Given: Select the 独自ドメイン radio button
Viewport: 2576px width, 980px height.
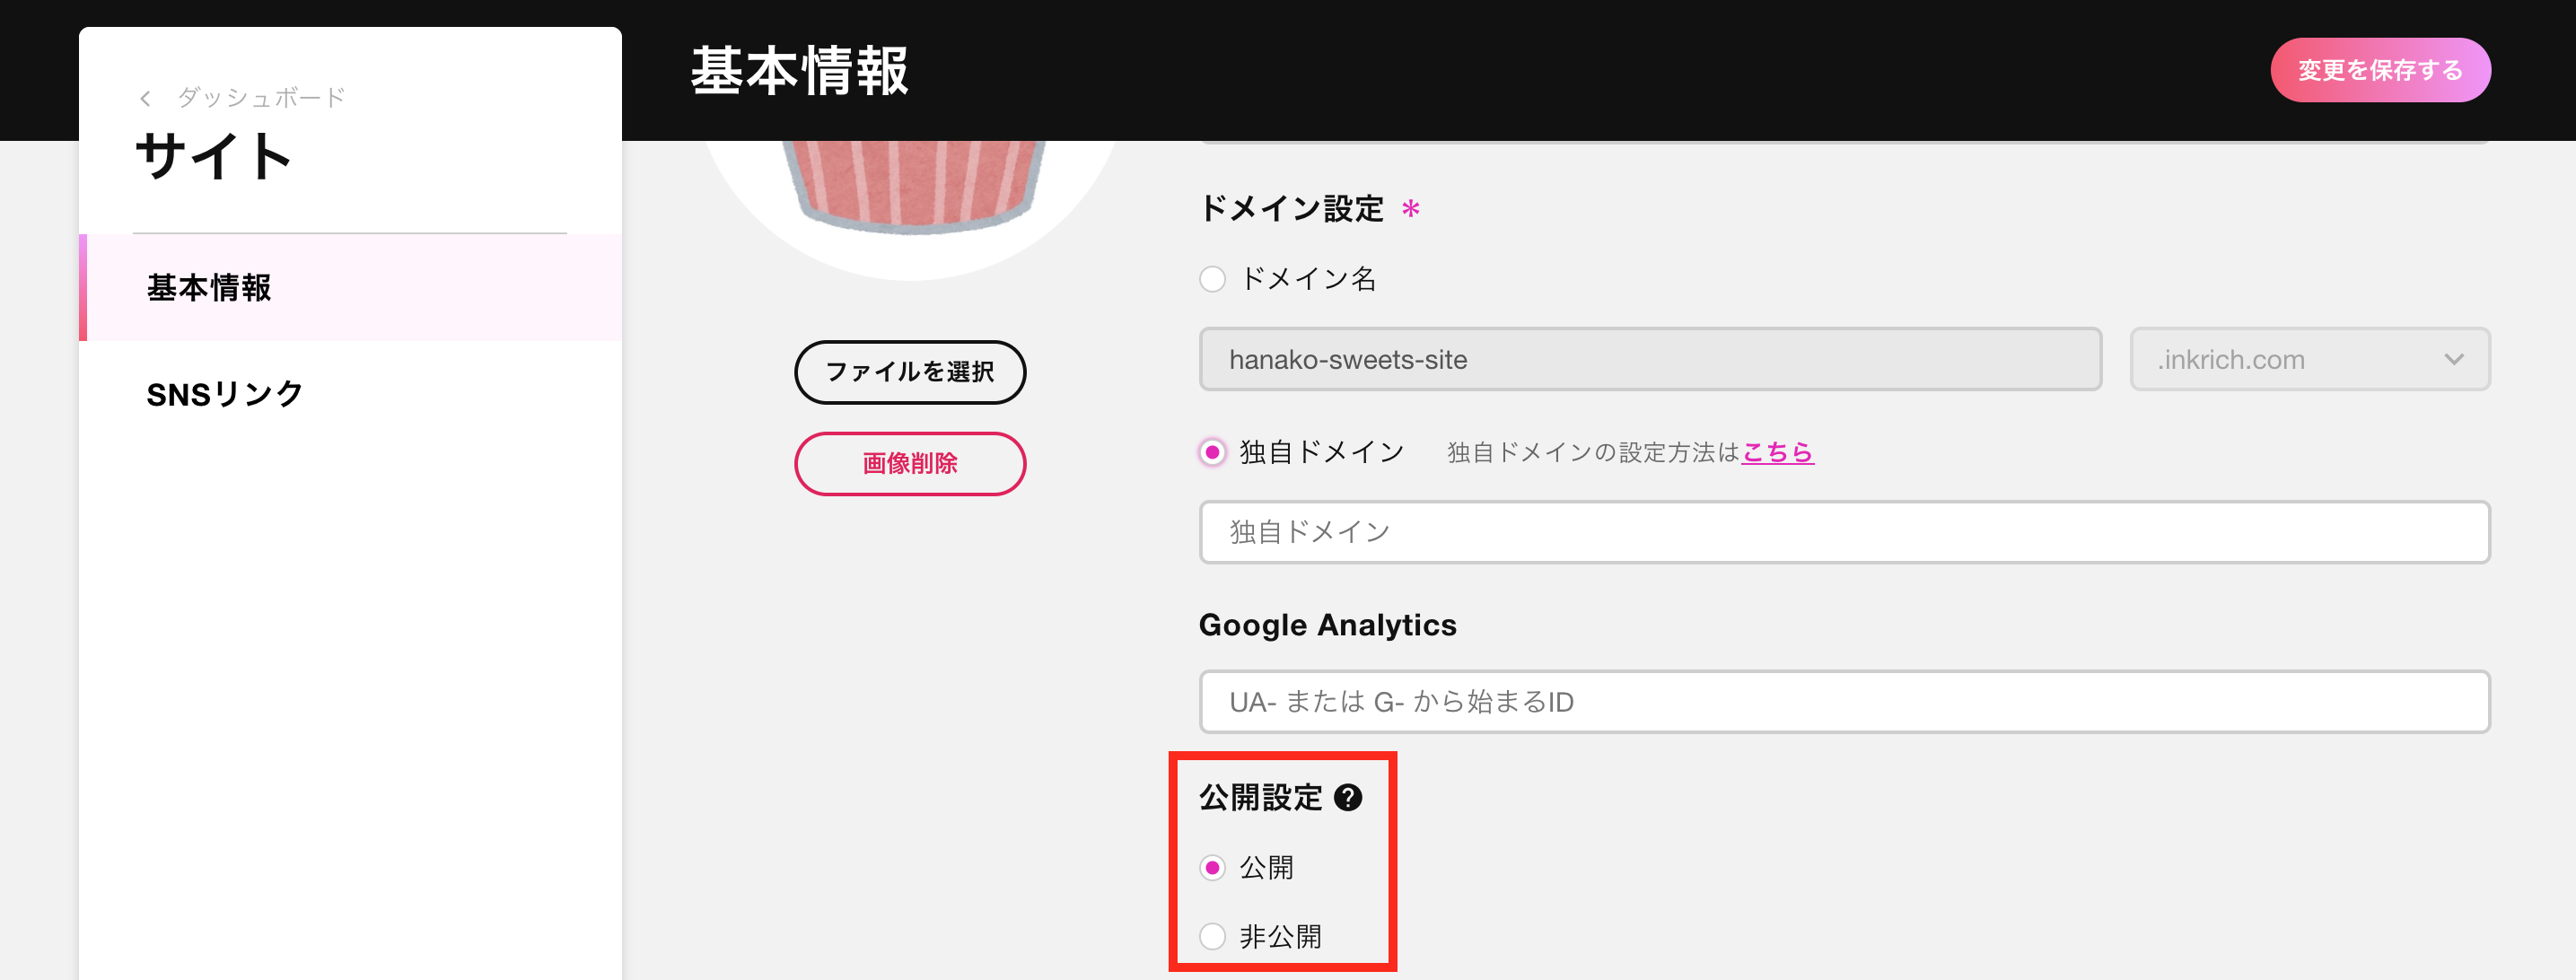Looking at the screenshot, I should [x=1212, y=453].
